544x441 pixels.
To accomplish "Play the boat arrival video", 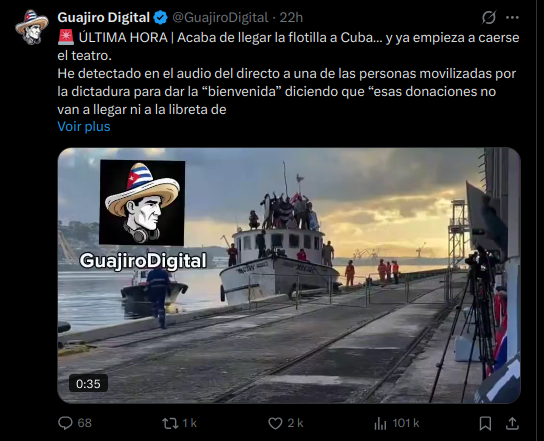I will [289, 275].
